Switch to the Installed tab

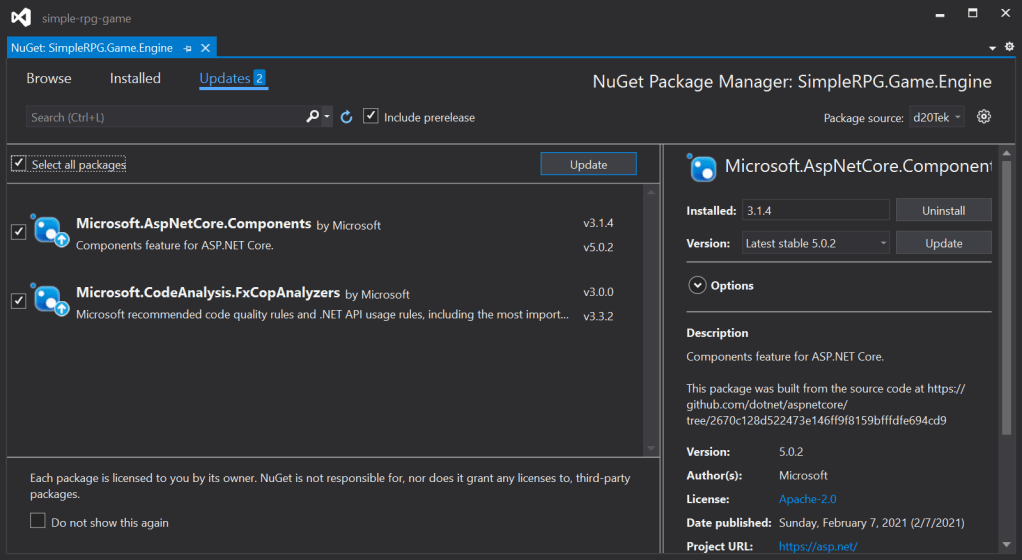[135, 78]
